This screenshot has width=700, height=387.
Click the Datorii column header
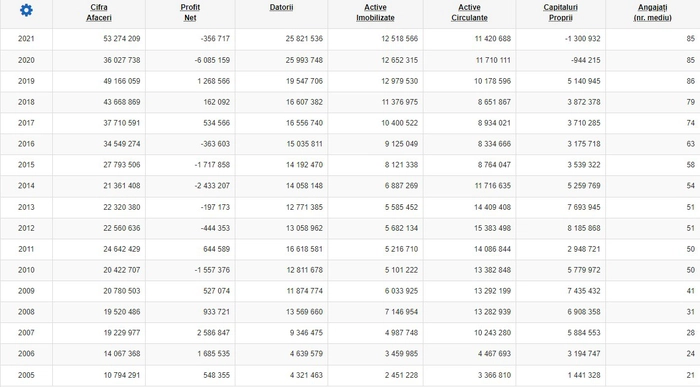point(281,8)
